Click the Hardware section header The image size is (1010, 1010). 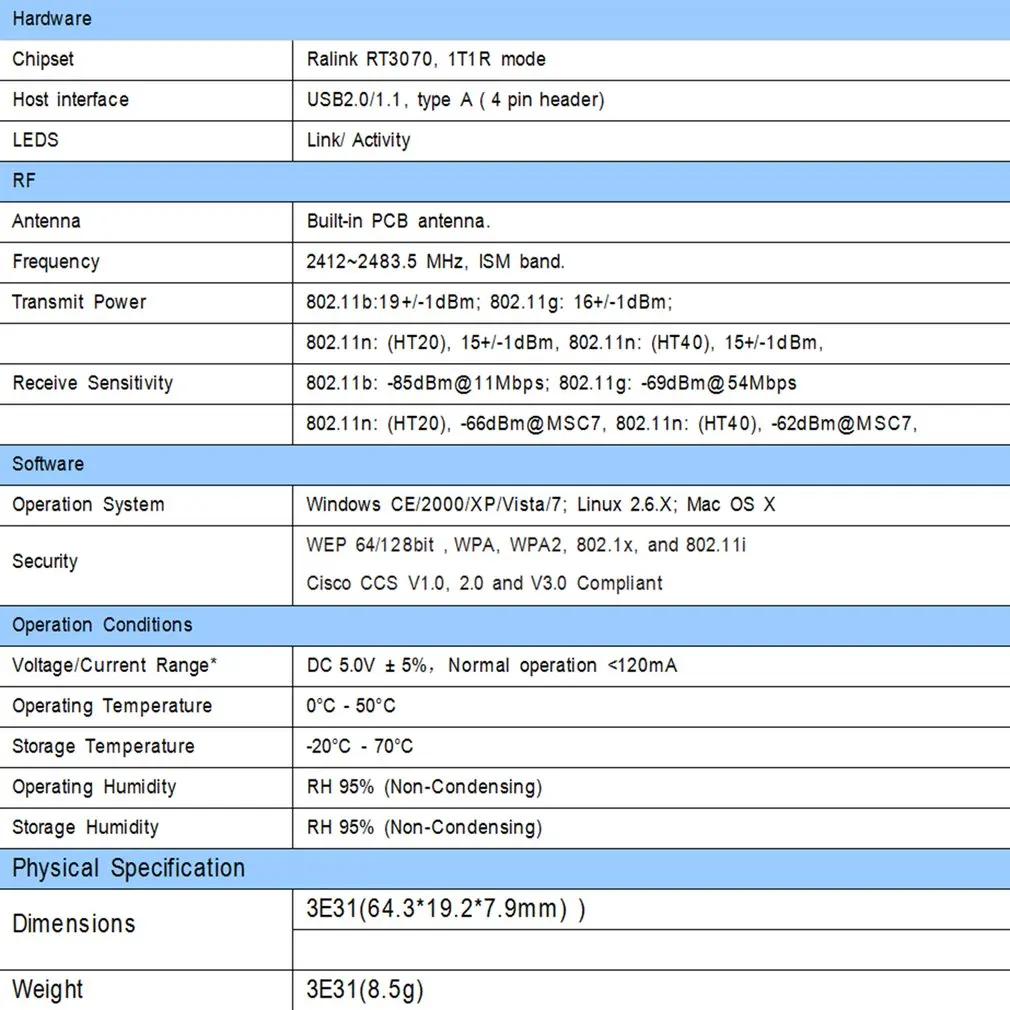pos(504,19)
